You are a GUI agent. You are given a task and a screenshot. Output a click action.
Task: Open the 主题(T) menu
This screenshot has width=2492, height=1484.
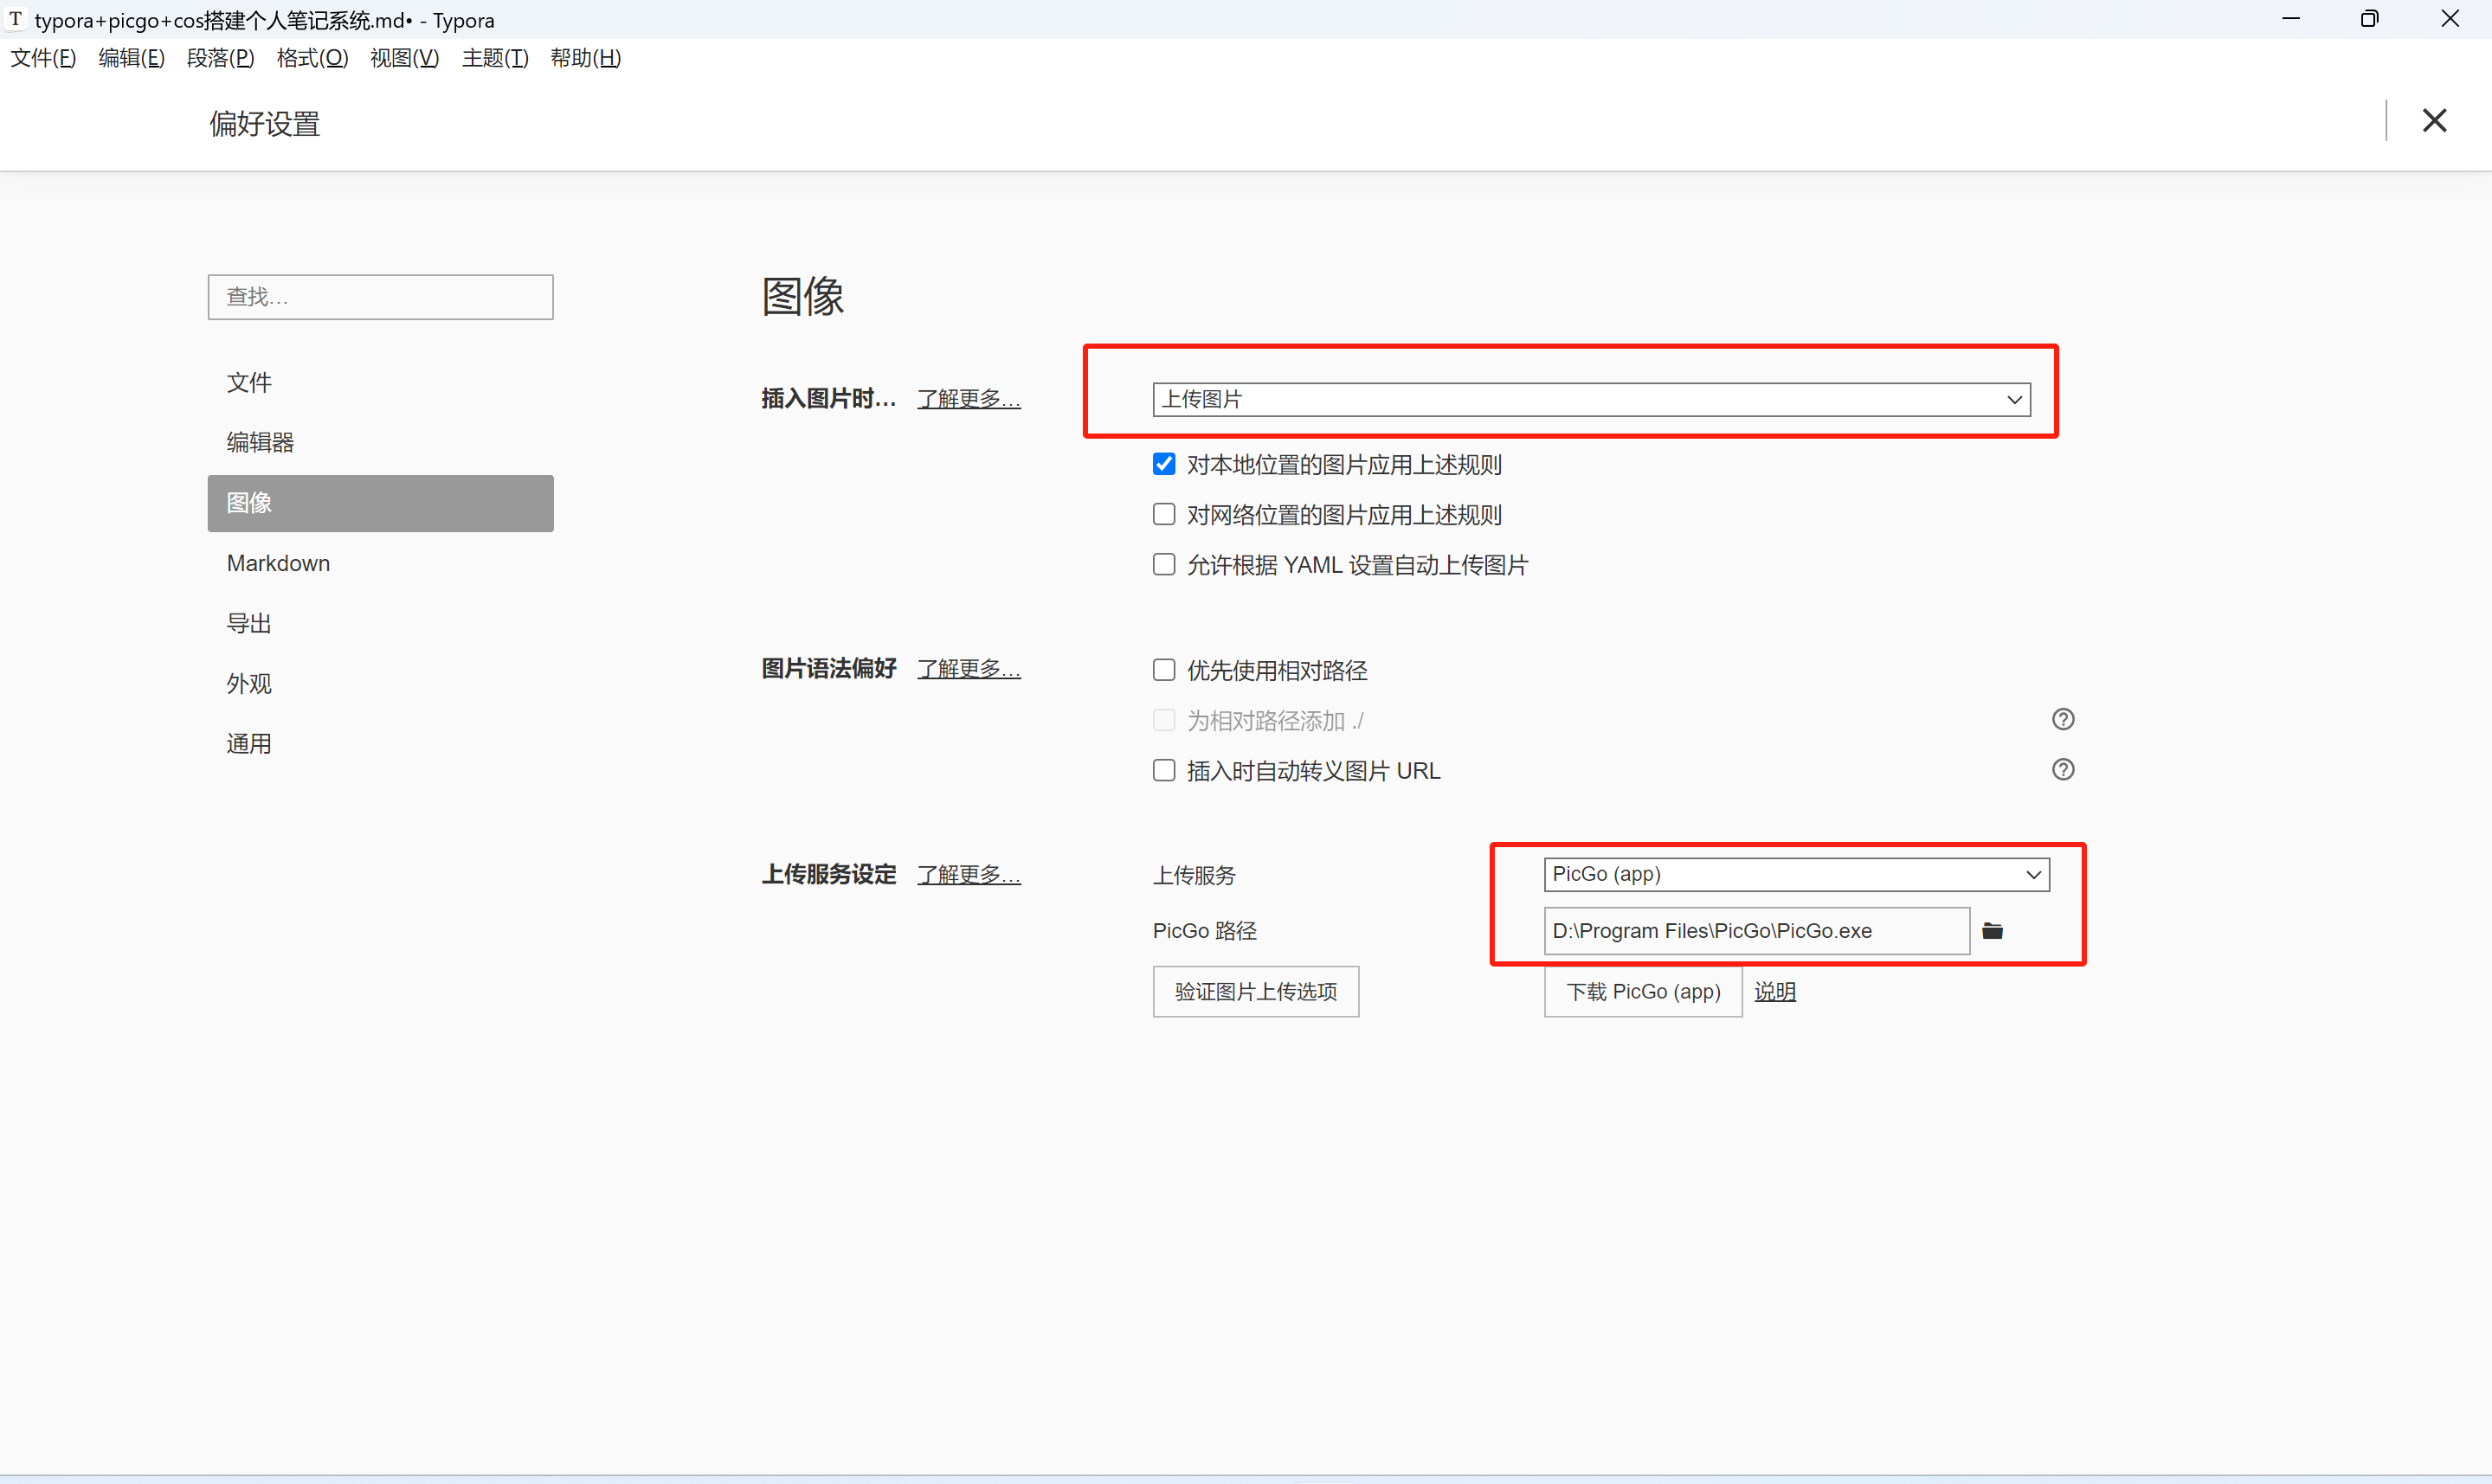click(x=494, y=58)
